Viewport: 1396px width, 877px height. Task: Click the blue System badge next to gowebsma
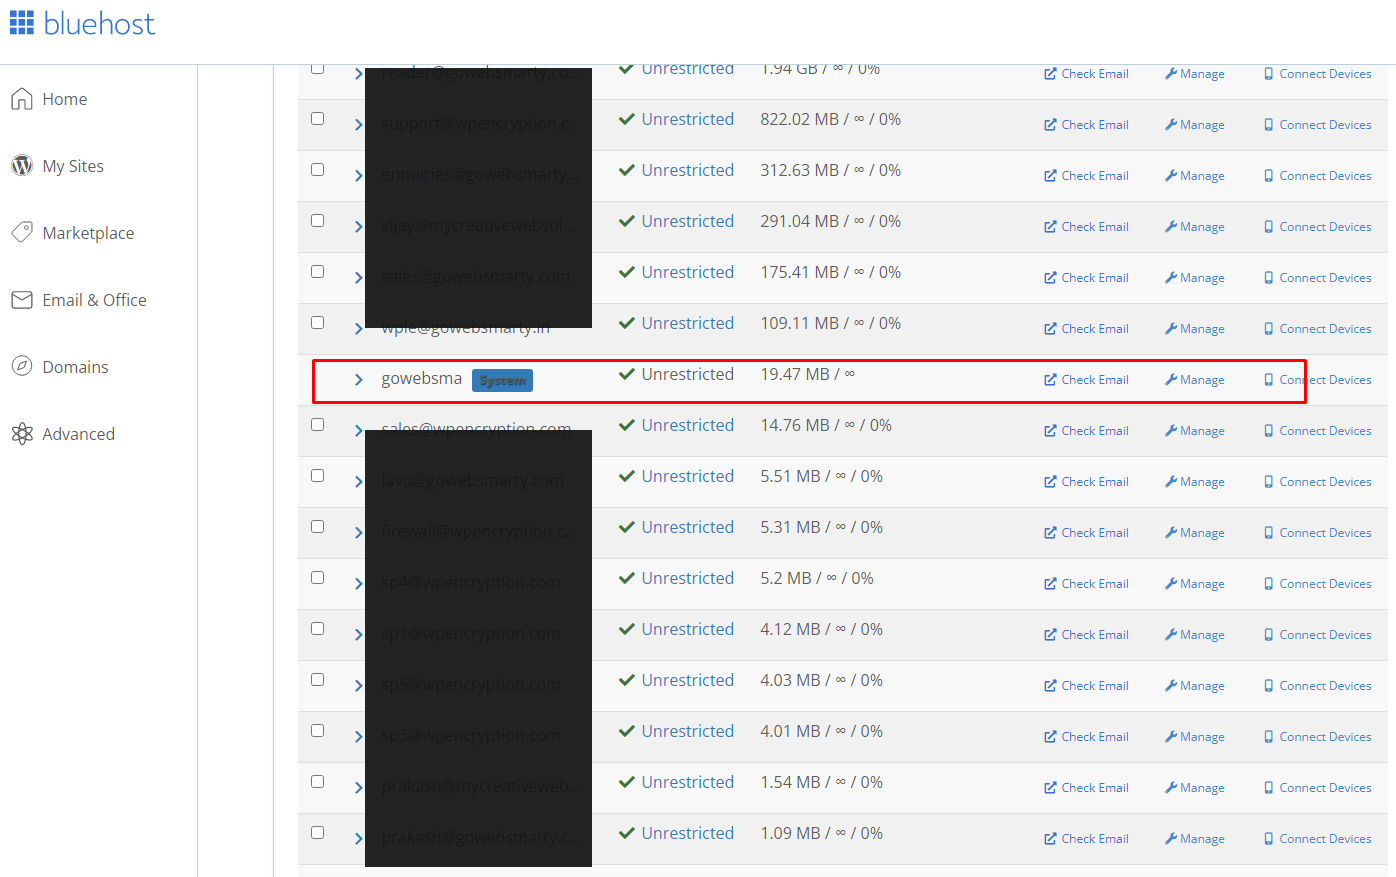coord(502,380)
